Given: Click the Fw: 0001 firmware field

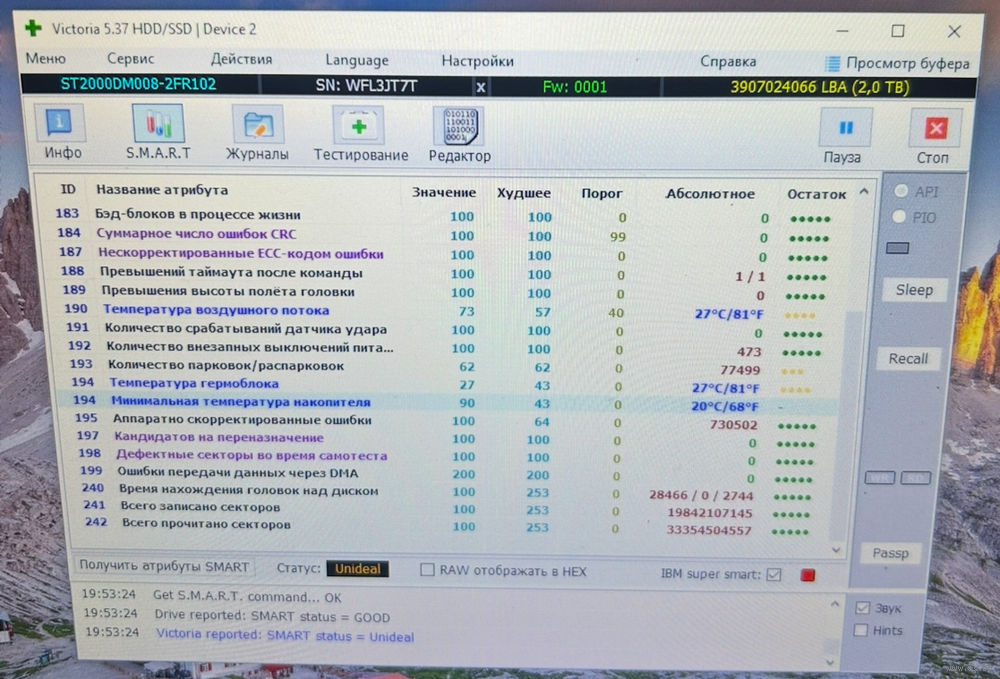Looking at the screenshot, I should click(575, 87).
